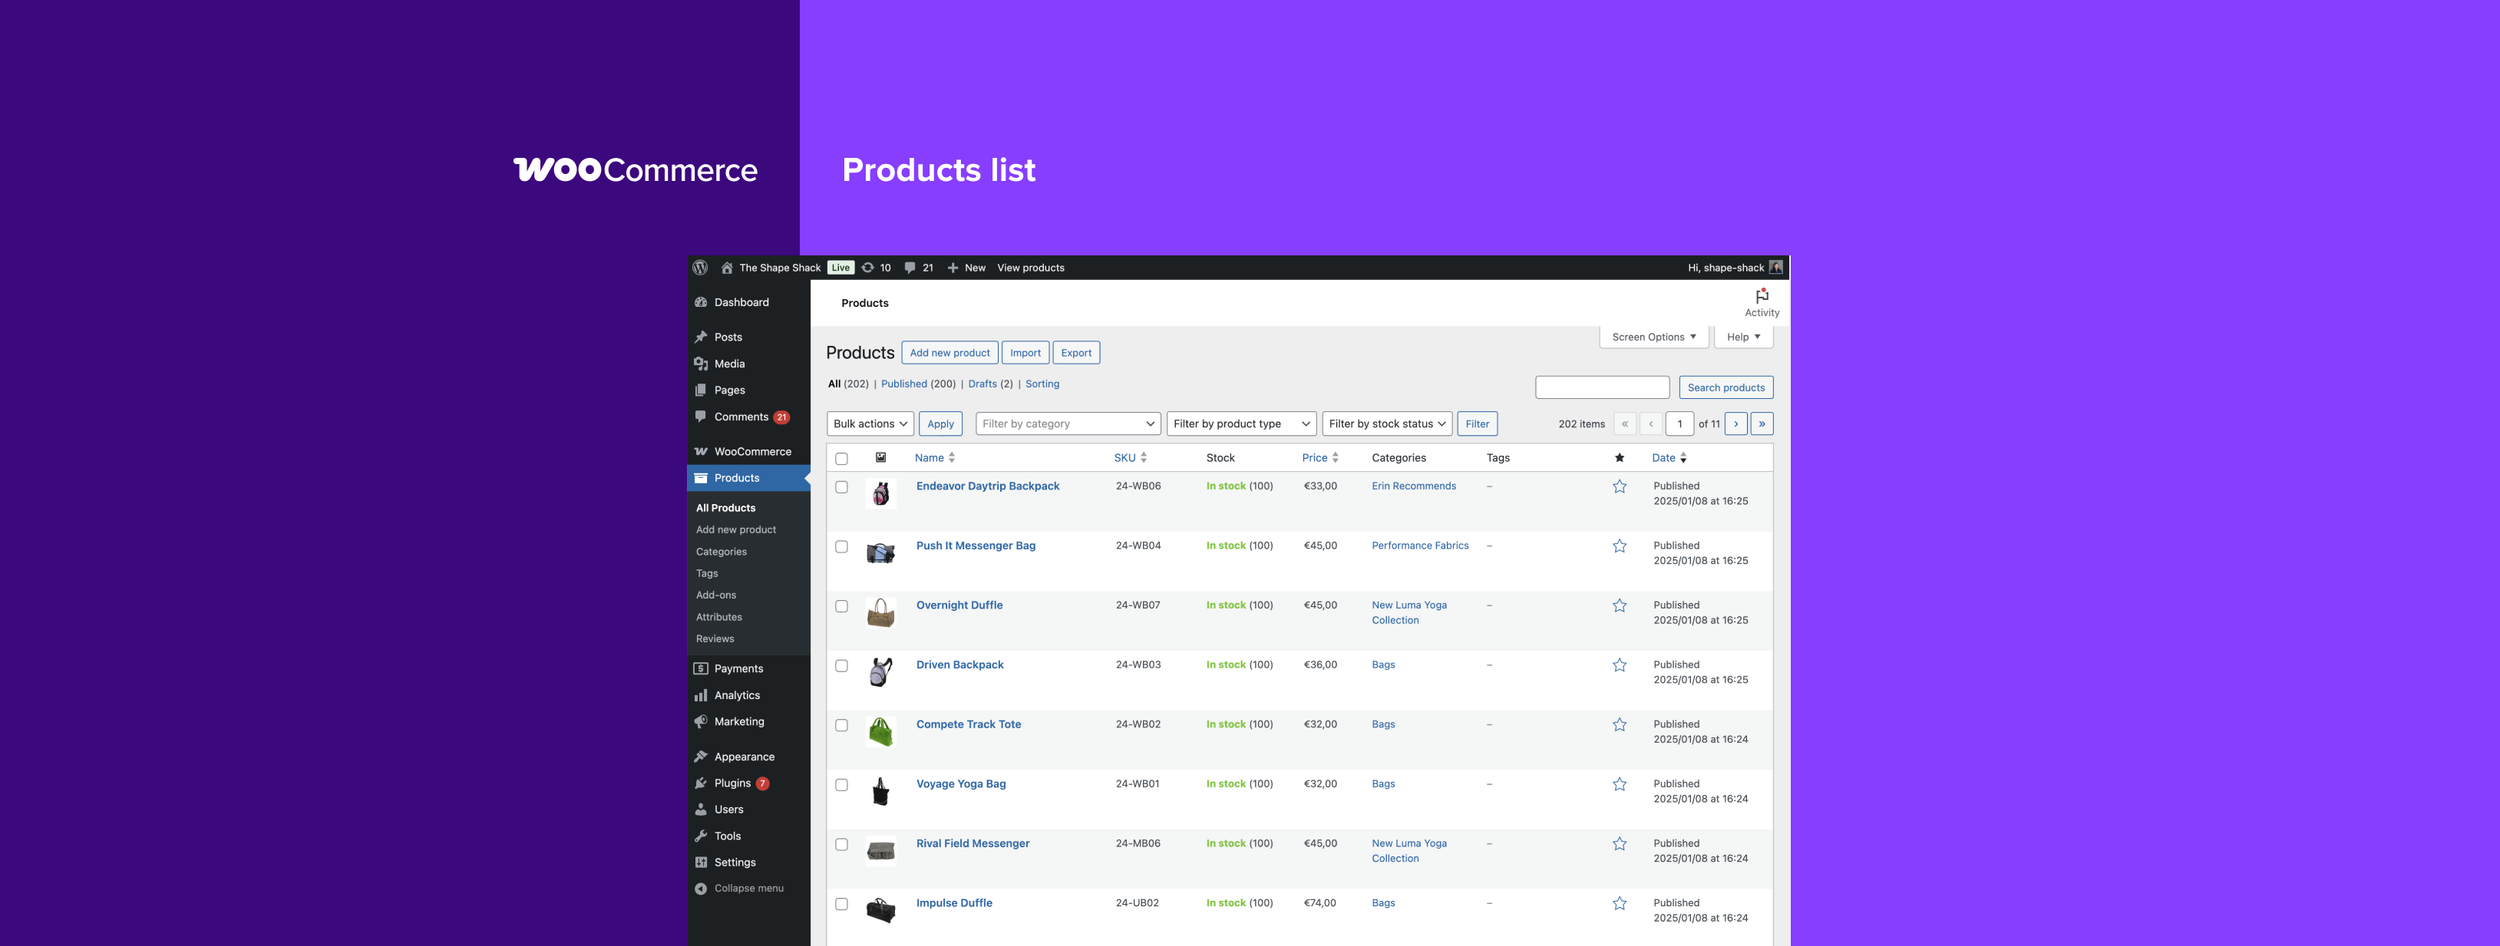Open Attributes submenu item
Image resolution: width=2500 pixels, height=946 pixels.
click(x=719, y=617)
